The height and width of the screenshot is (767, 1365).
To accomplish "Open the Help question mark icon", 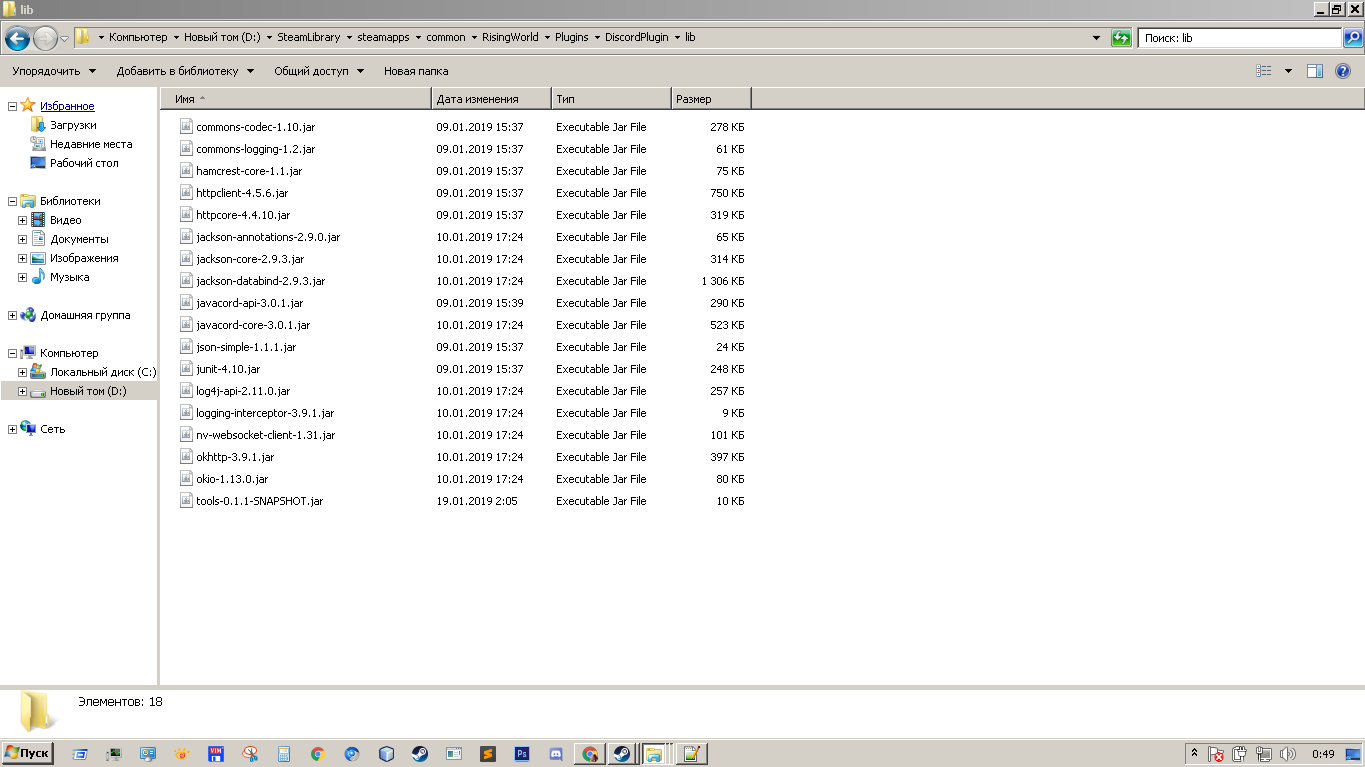I will pos(1343,71).
